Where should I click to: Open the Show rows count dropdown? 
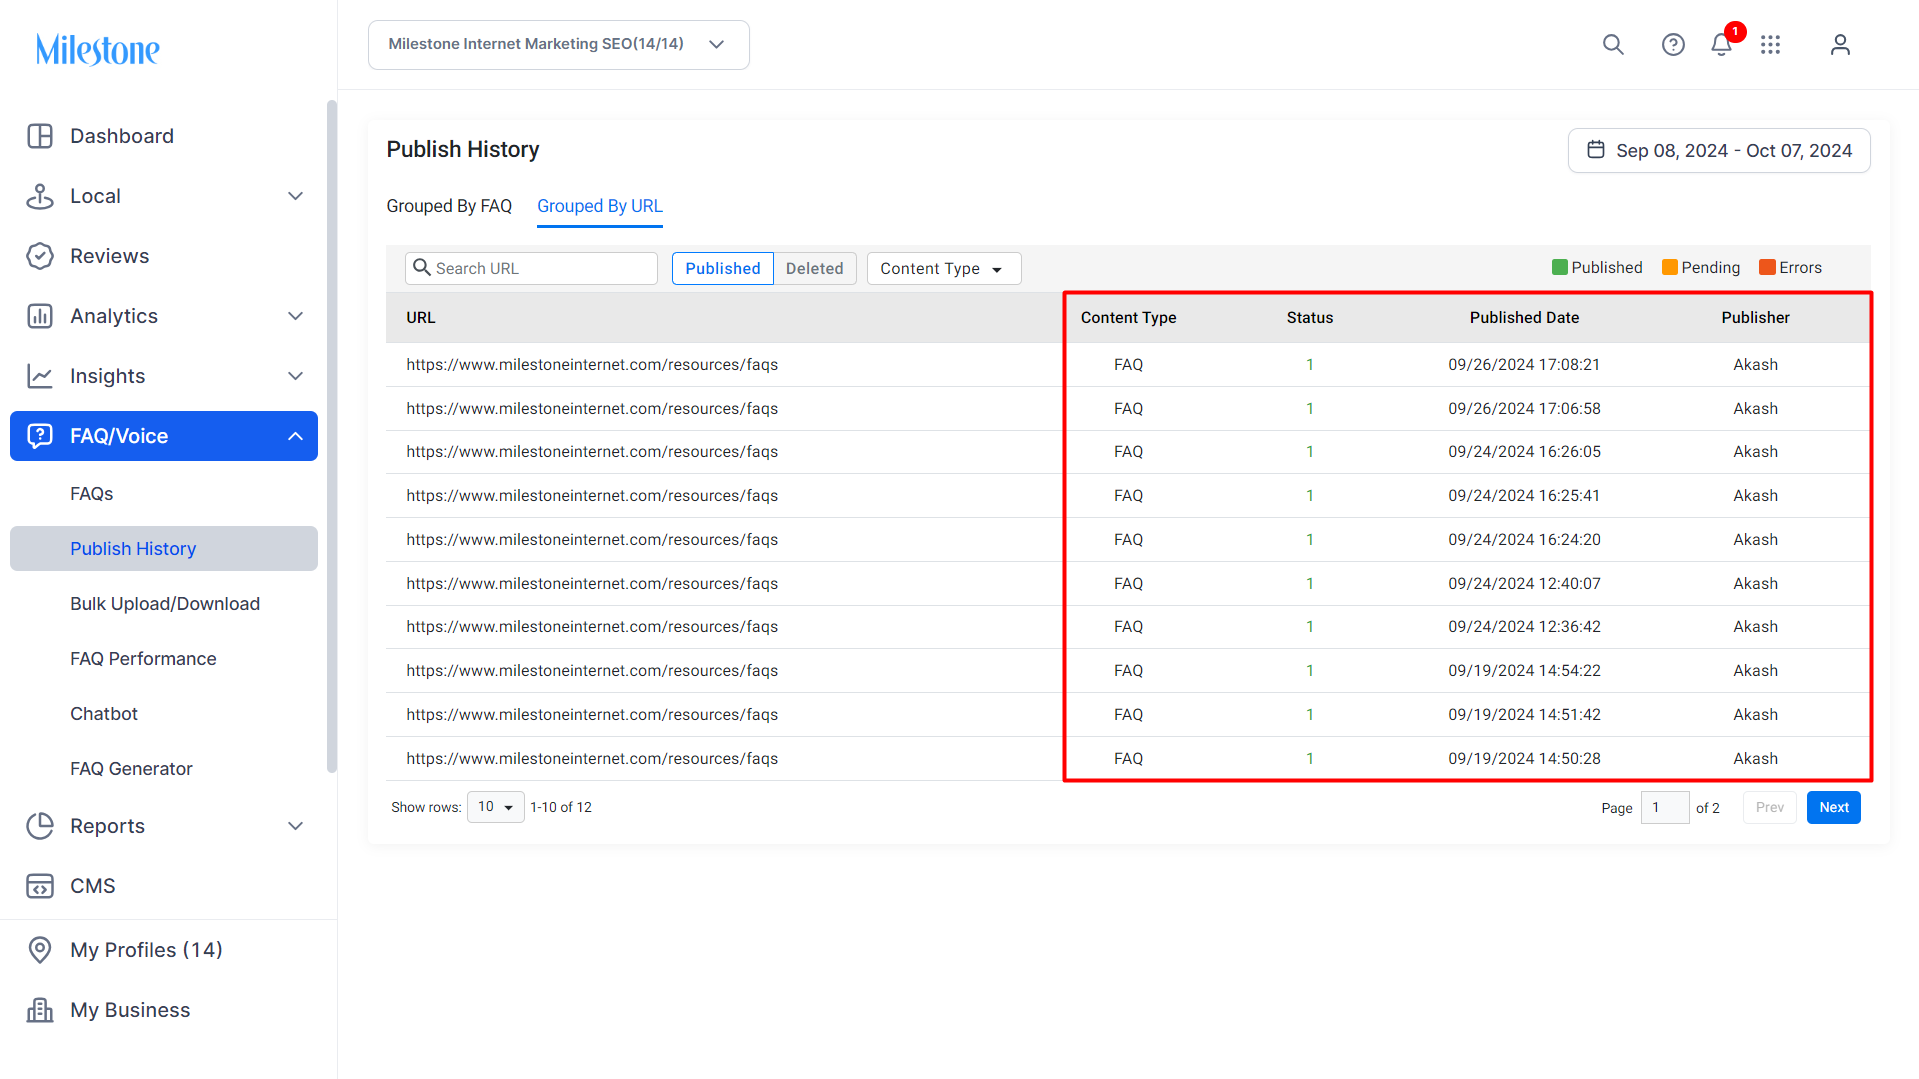tap(496, 807)
